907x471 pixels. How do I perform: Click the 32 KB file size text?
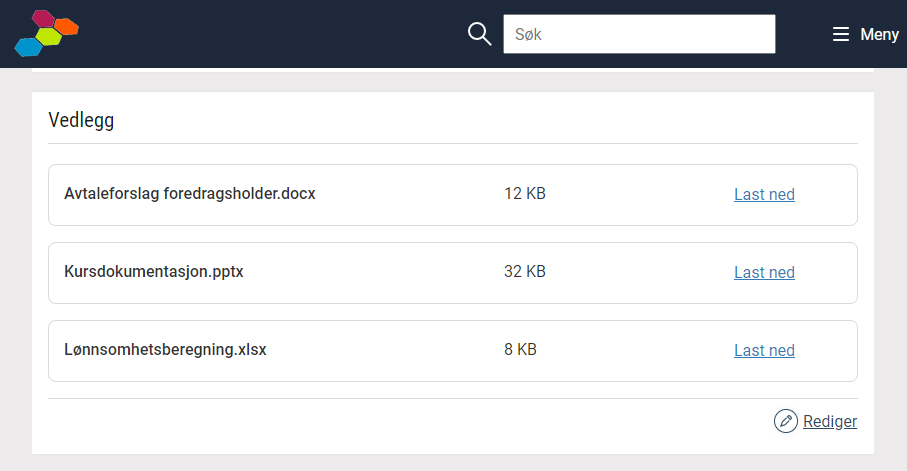tap(525, 271)
